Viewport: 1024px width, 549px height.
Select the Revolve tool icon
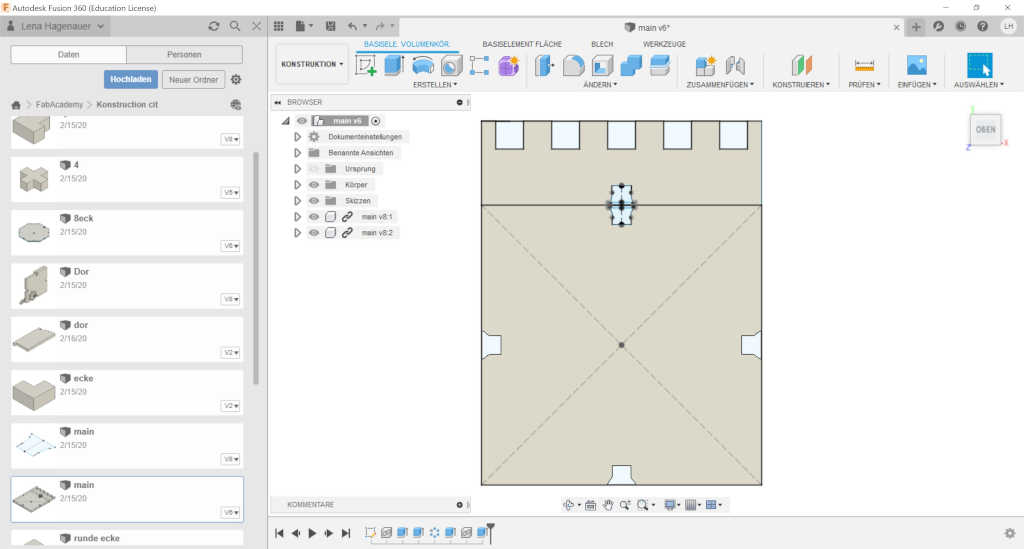pos(423,65)
